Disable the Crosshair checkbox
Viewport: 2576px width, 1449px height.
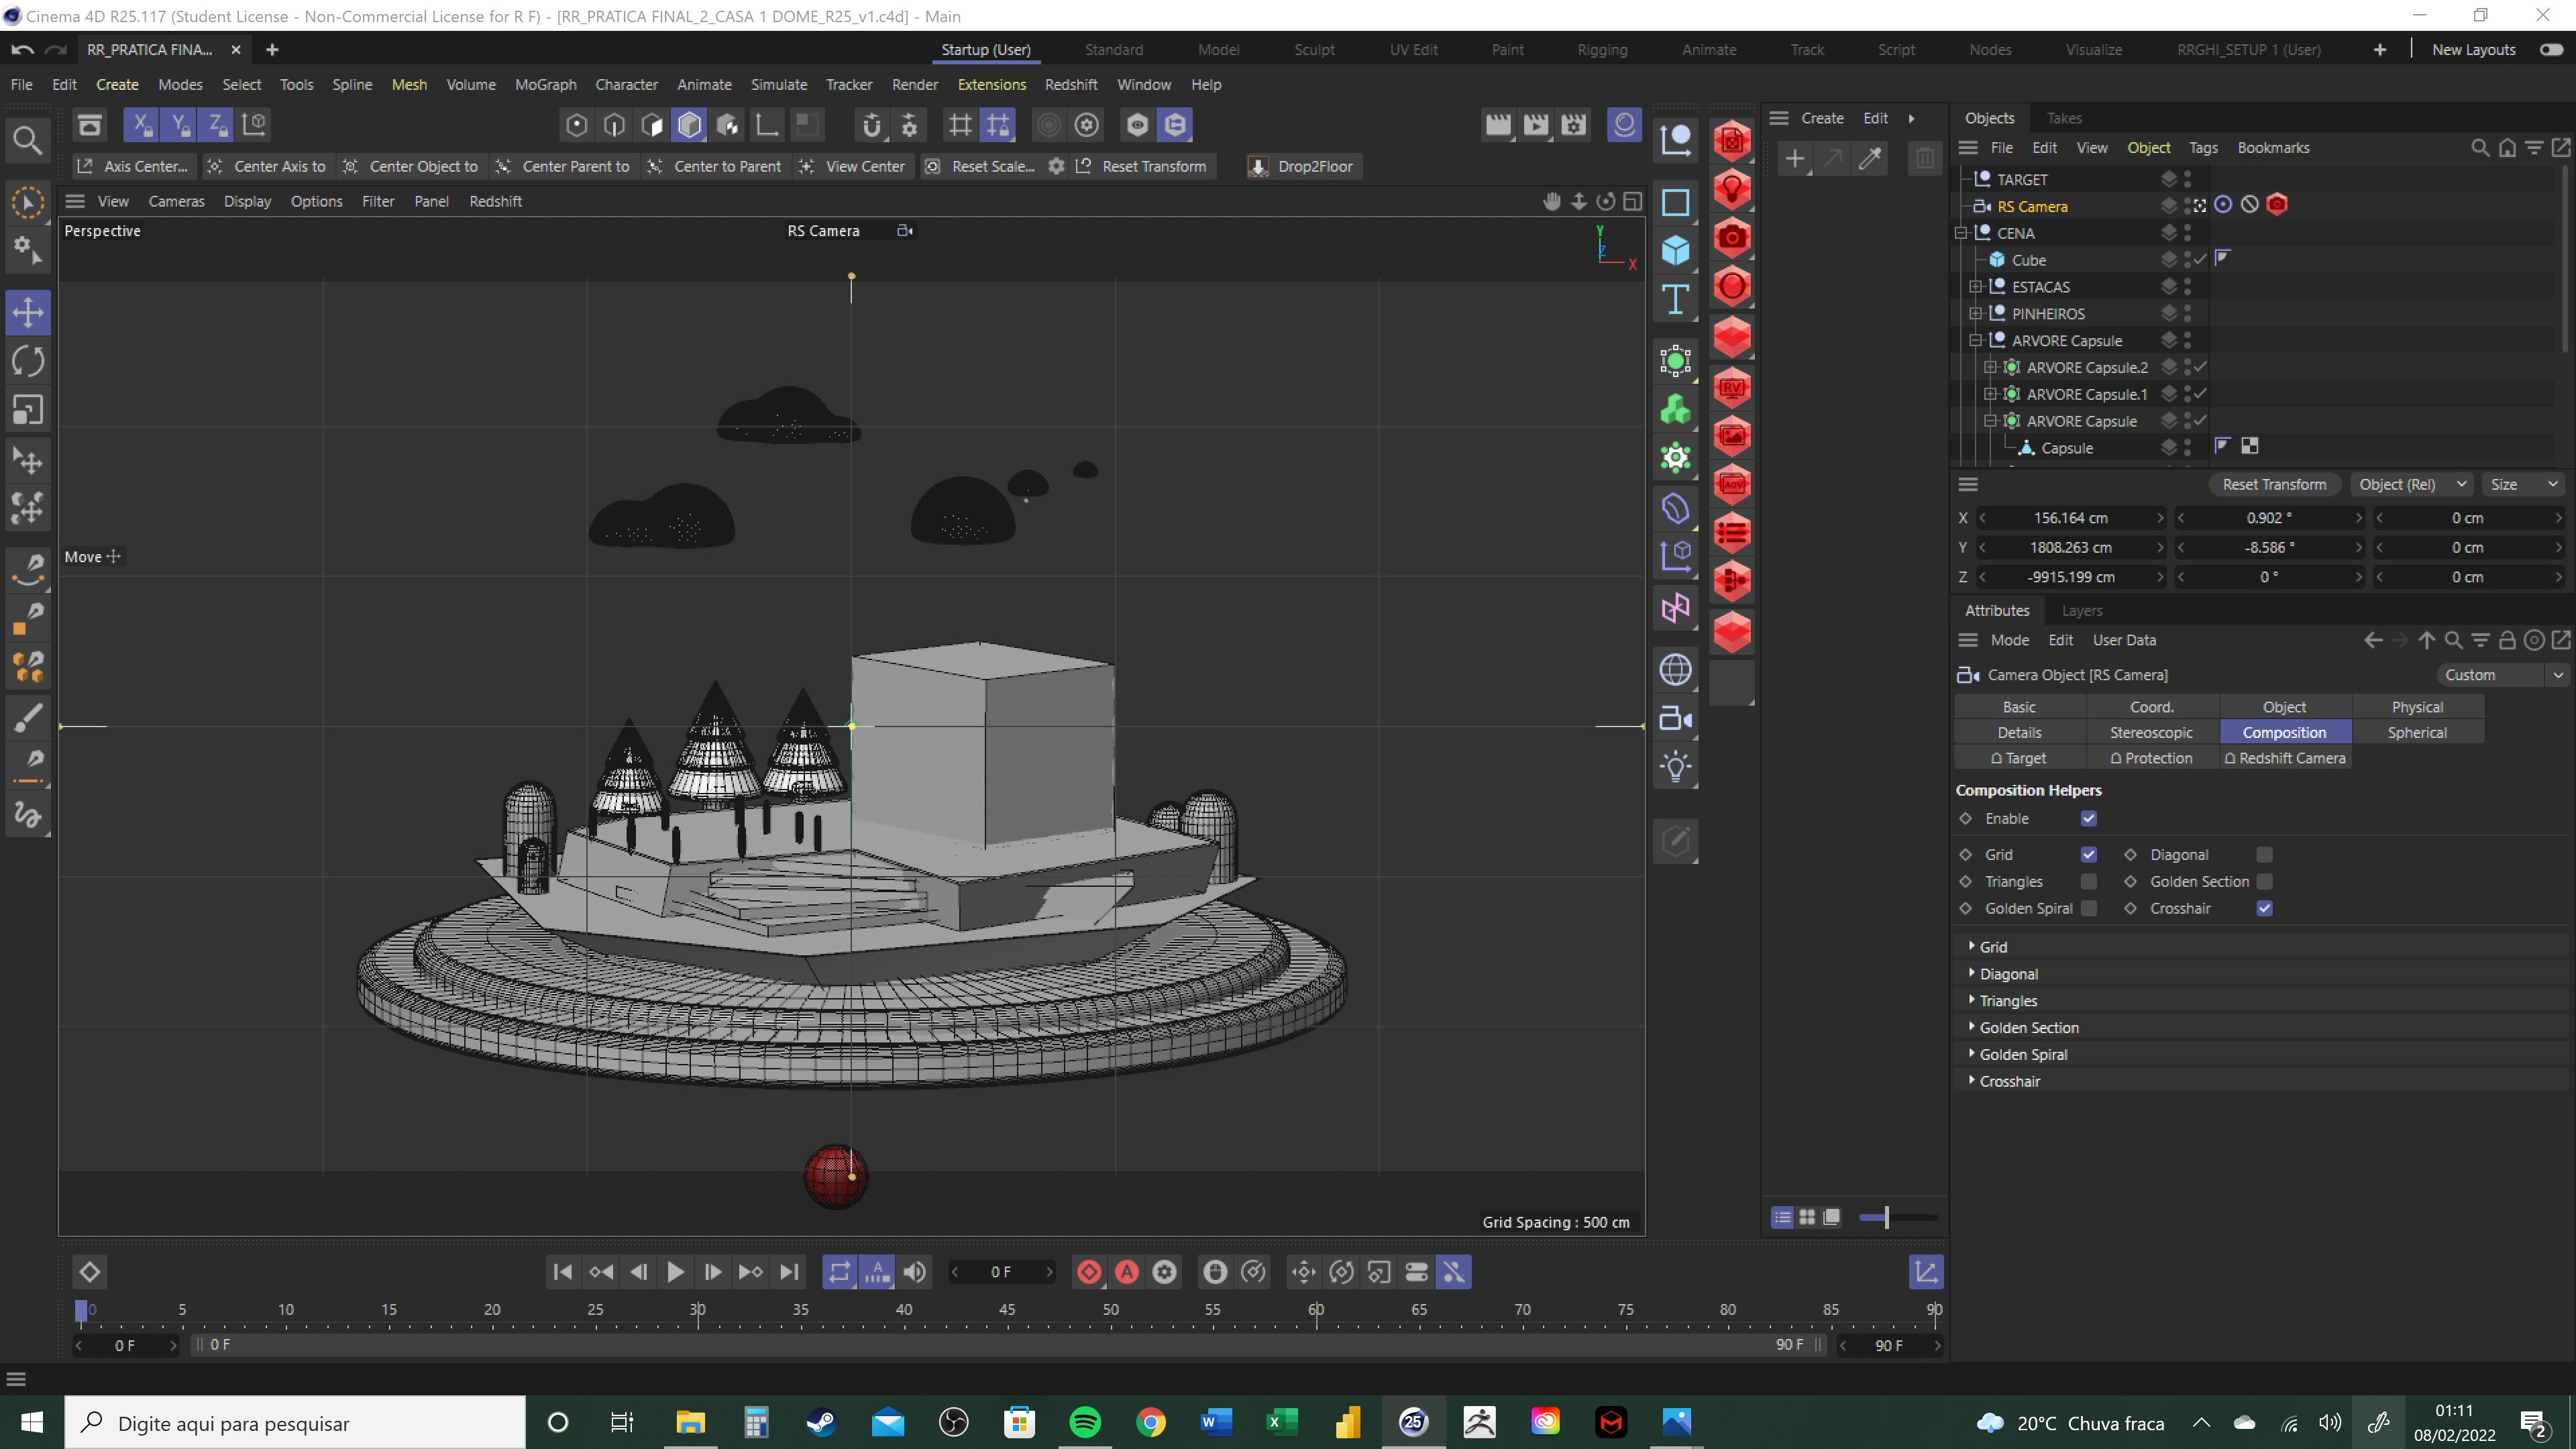(x=2264, y=909)
